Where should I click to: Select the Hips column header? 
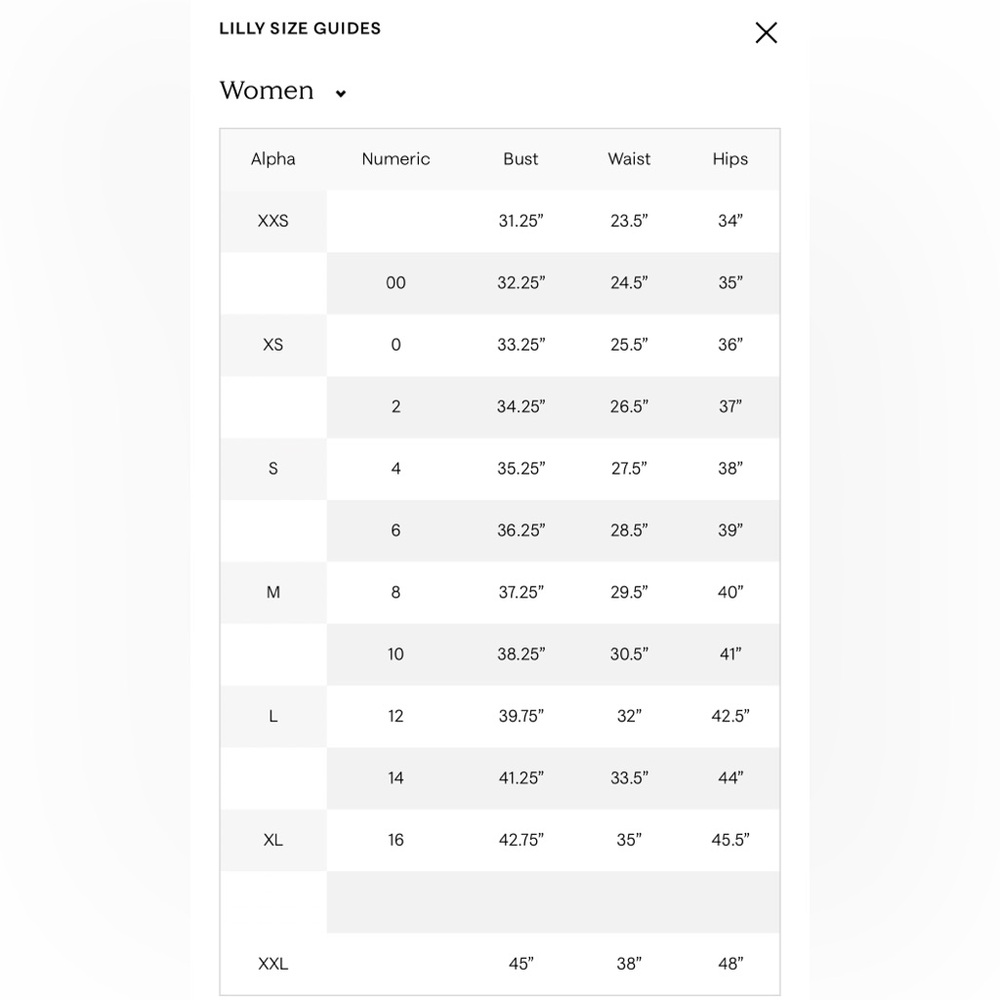click(730, 159)
